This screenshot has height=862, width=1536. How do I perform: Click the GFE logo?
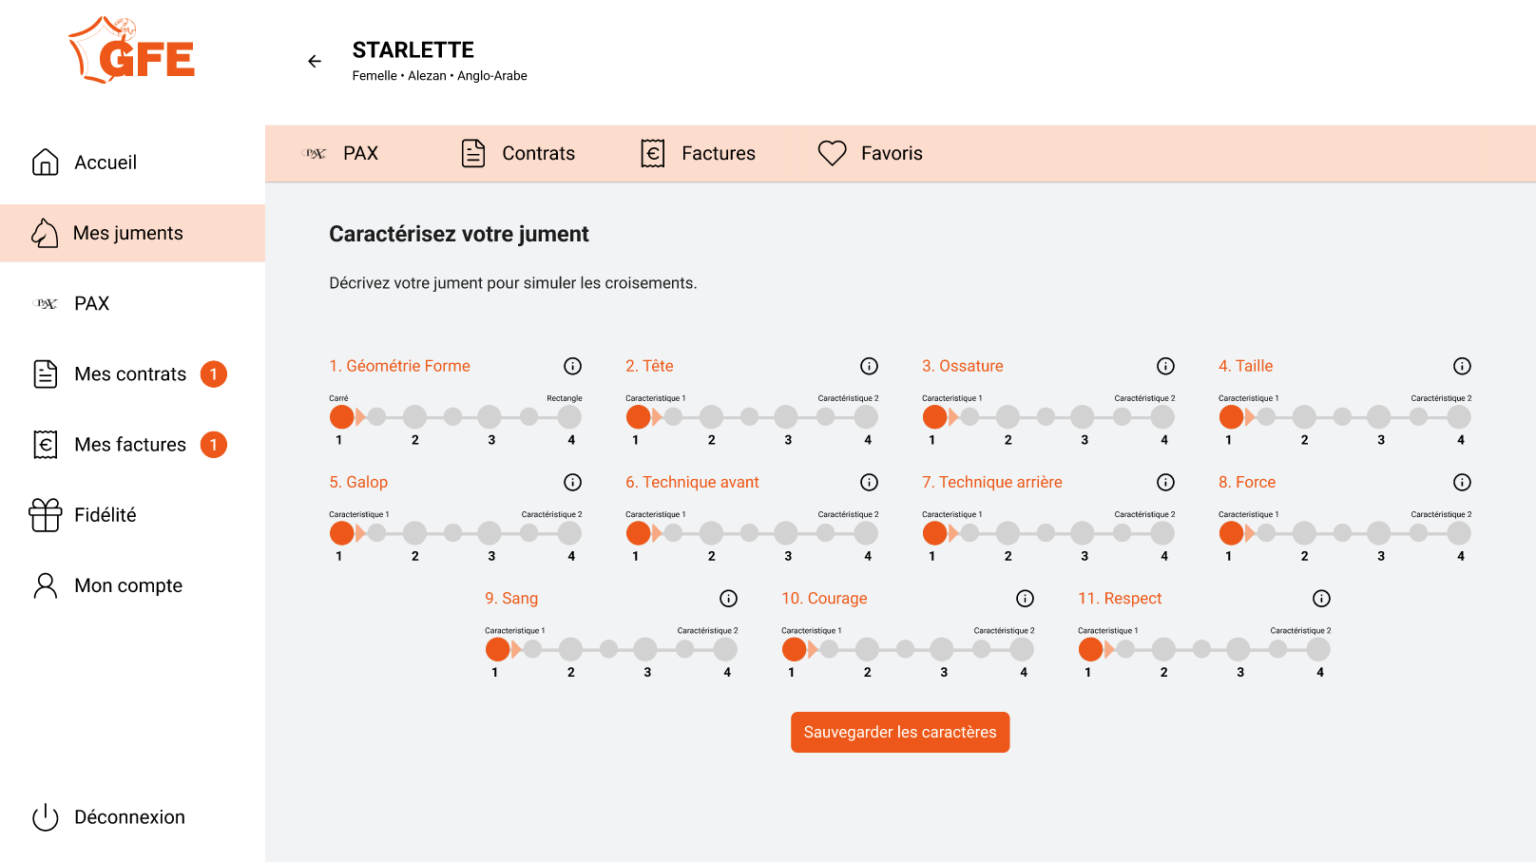click(x=132, y=51)
